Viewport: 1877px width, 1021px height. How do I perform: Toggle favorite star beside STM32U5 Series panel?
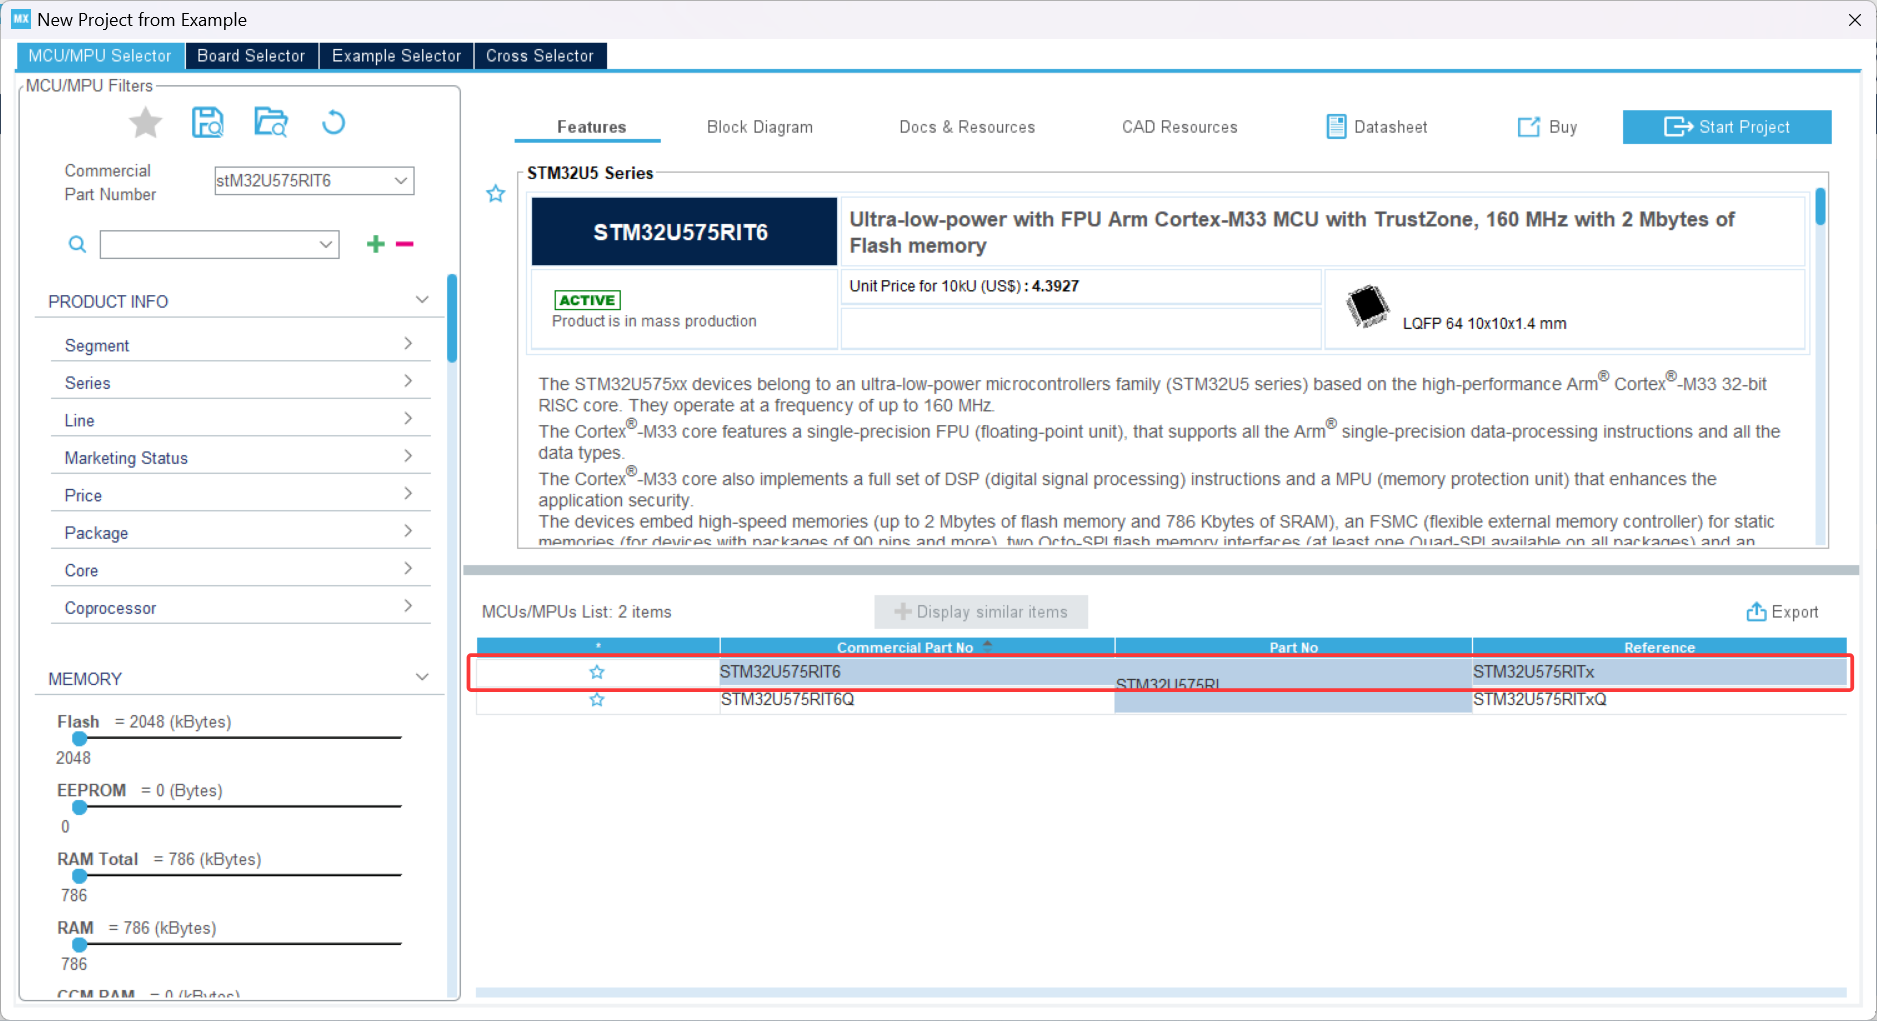496,194
